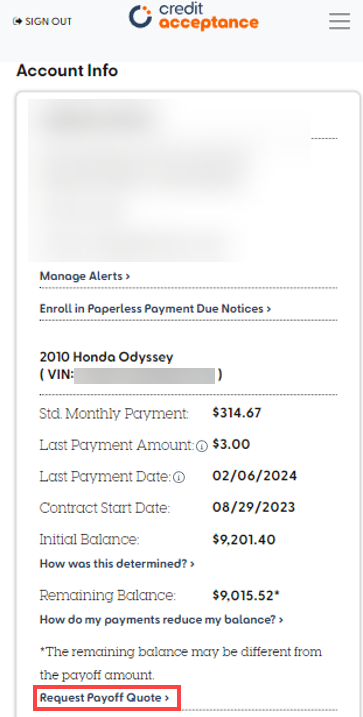The image size is (363, 717).
Task: Request Payoff Quote
Action: 105,698
